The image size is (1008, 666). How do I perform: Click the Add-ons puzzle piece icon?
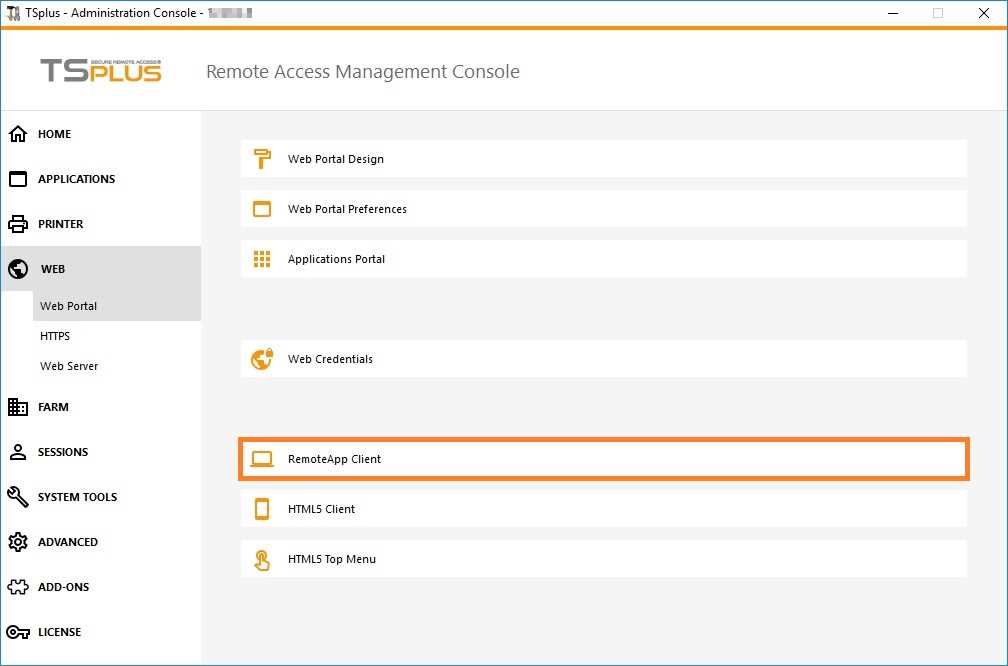18,587
